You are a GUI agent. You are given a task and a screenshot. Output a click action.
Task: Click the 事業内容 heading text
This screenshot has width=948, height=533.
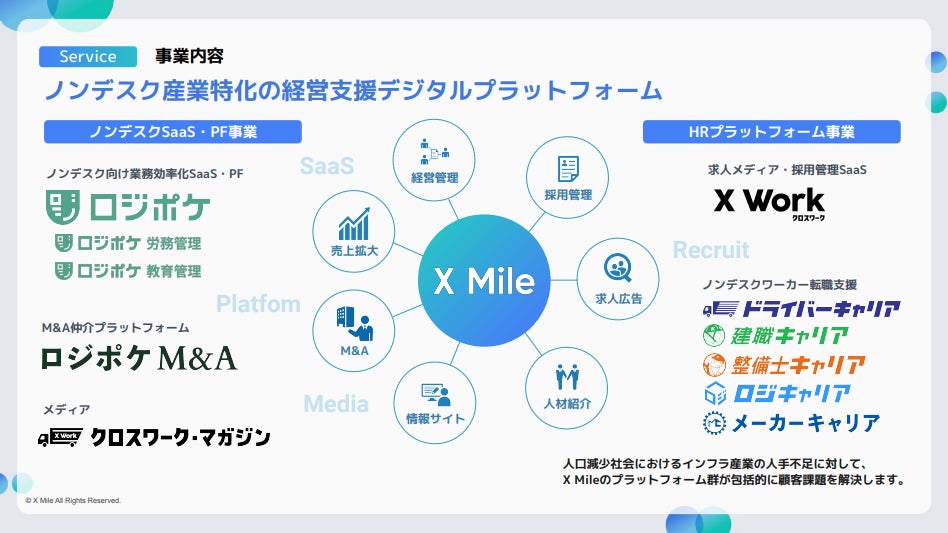coord(189,56)
